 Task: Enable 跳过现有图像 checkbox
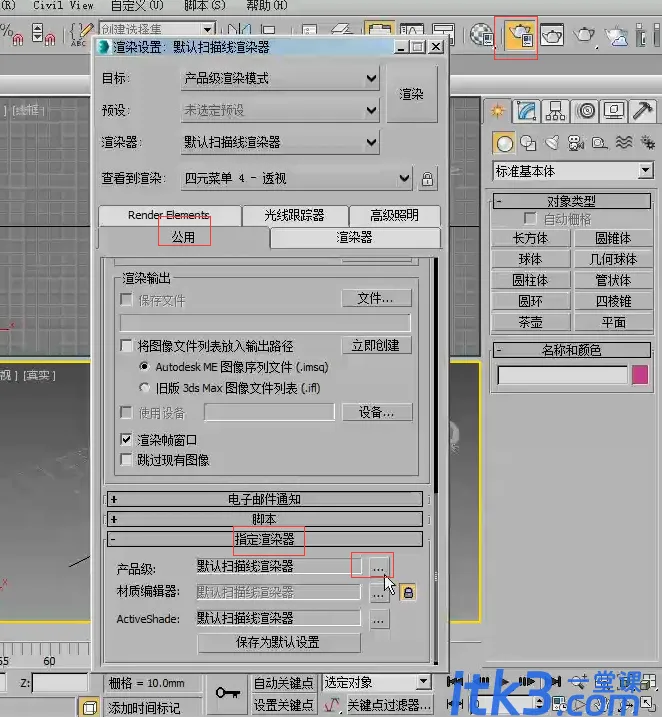coord(126,460)
